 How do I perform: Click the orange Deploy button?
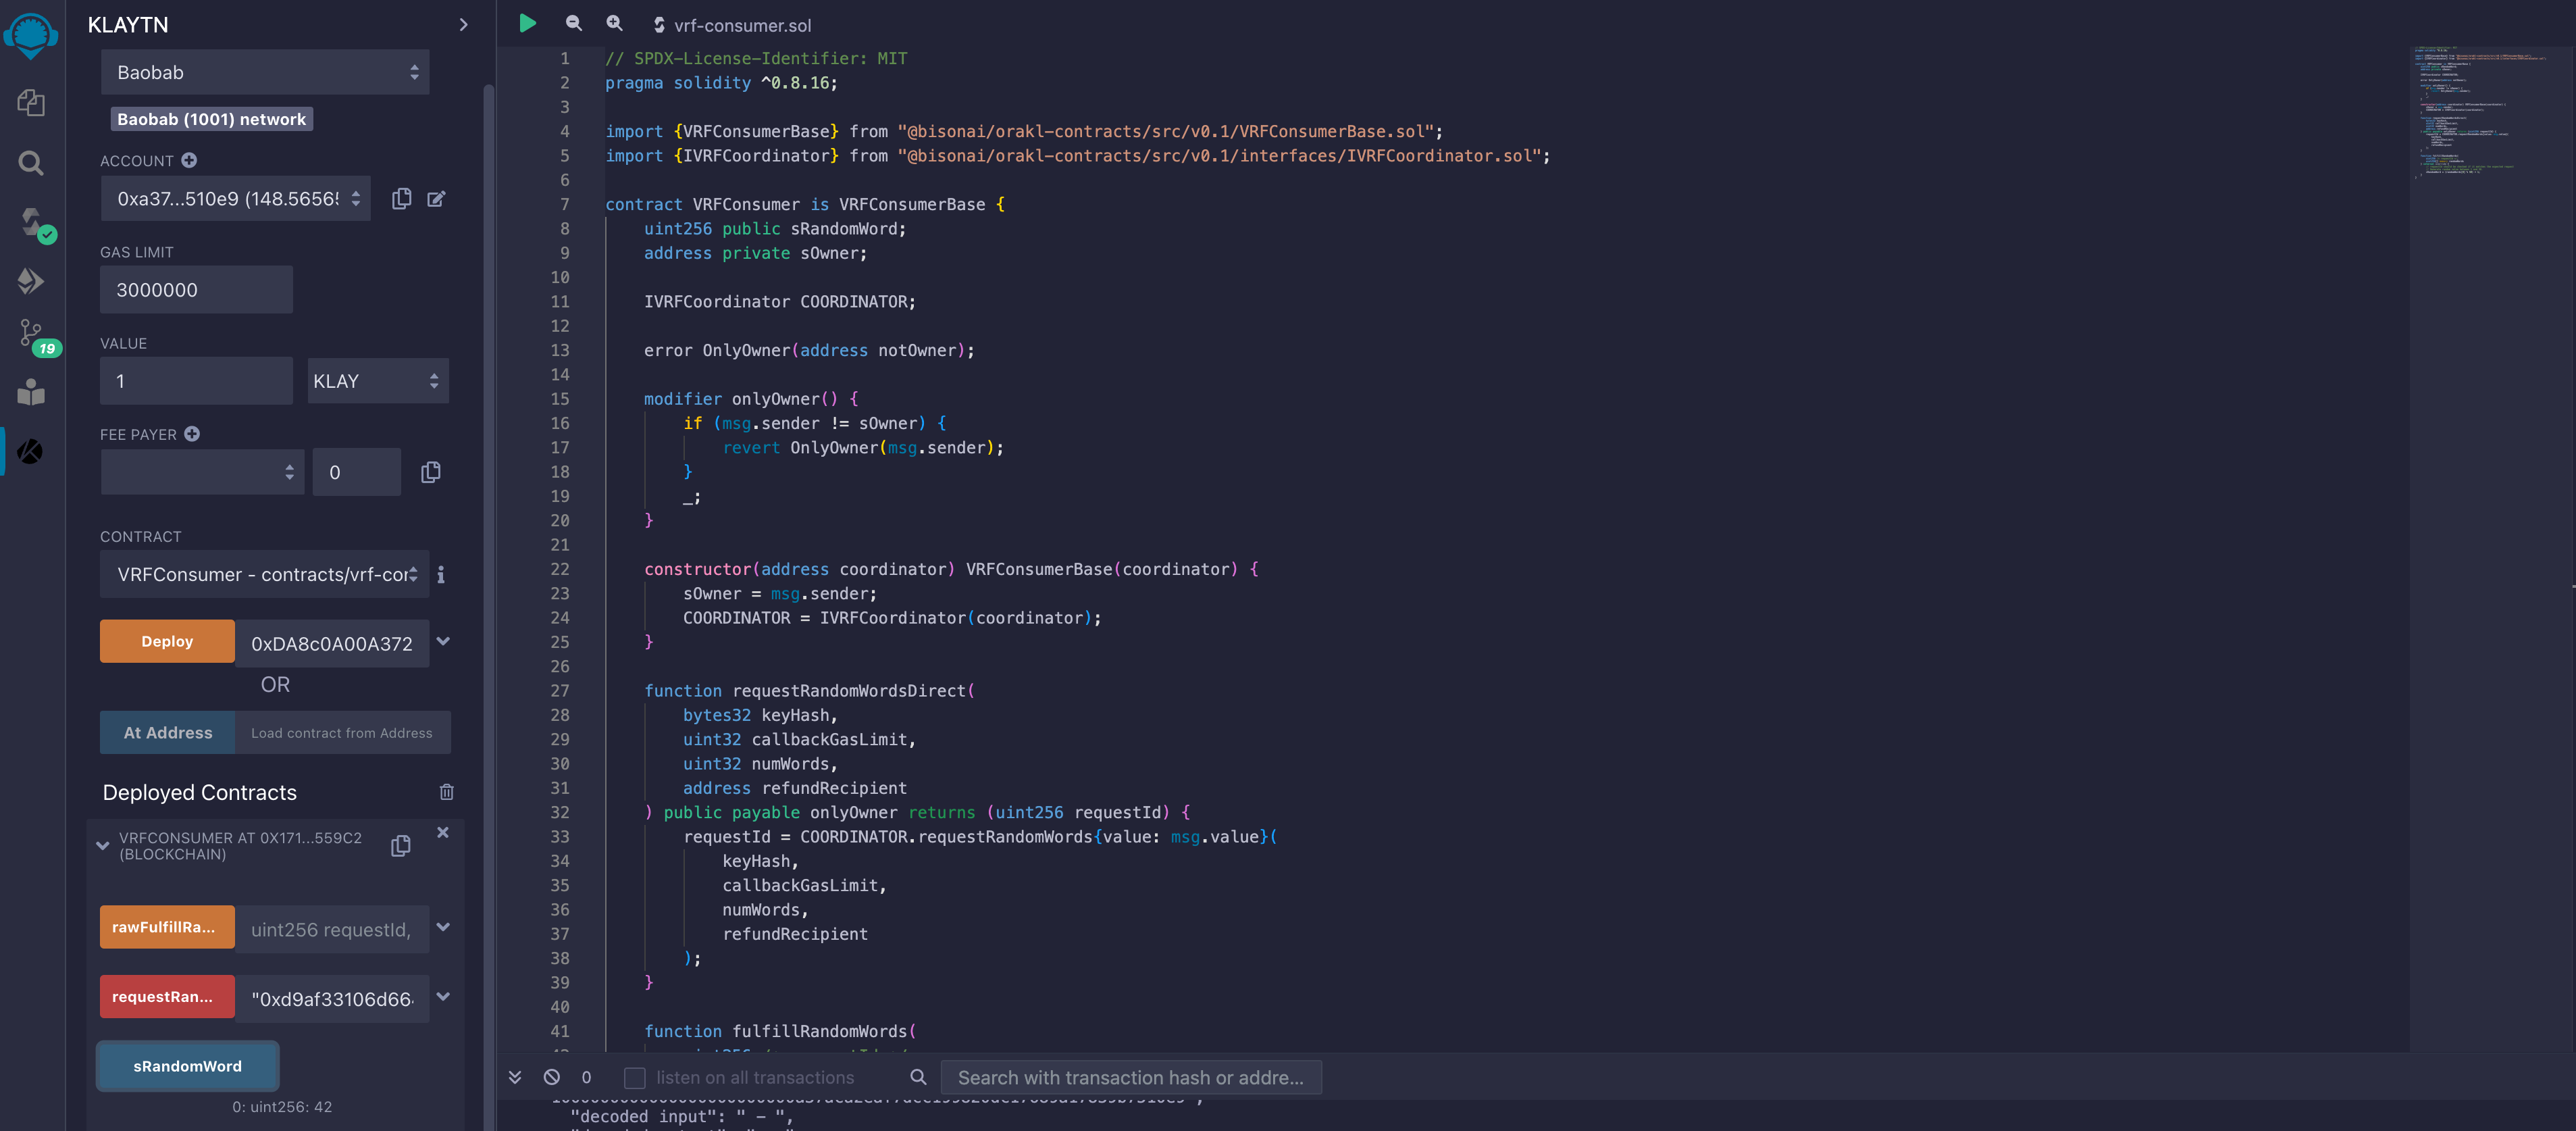point(167,641)
